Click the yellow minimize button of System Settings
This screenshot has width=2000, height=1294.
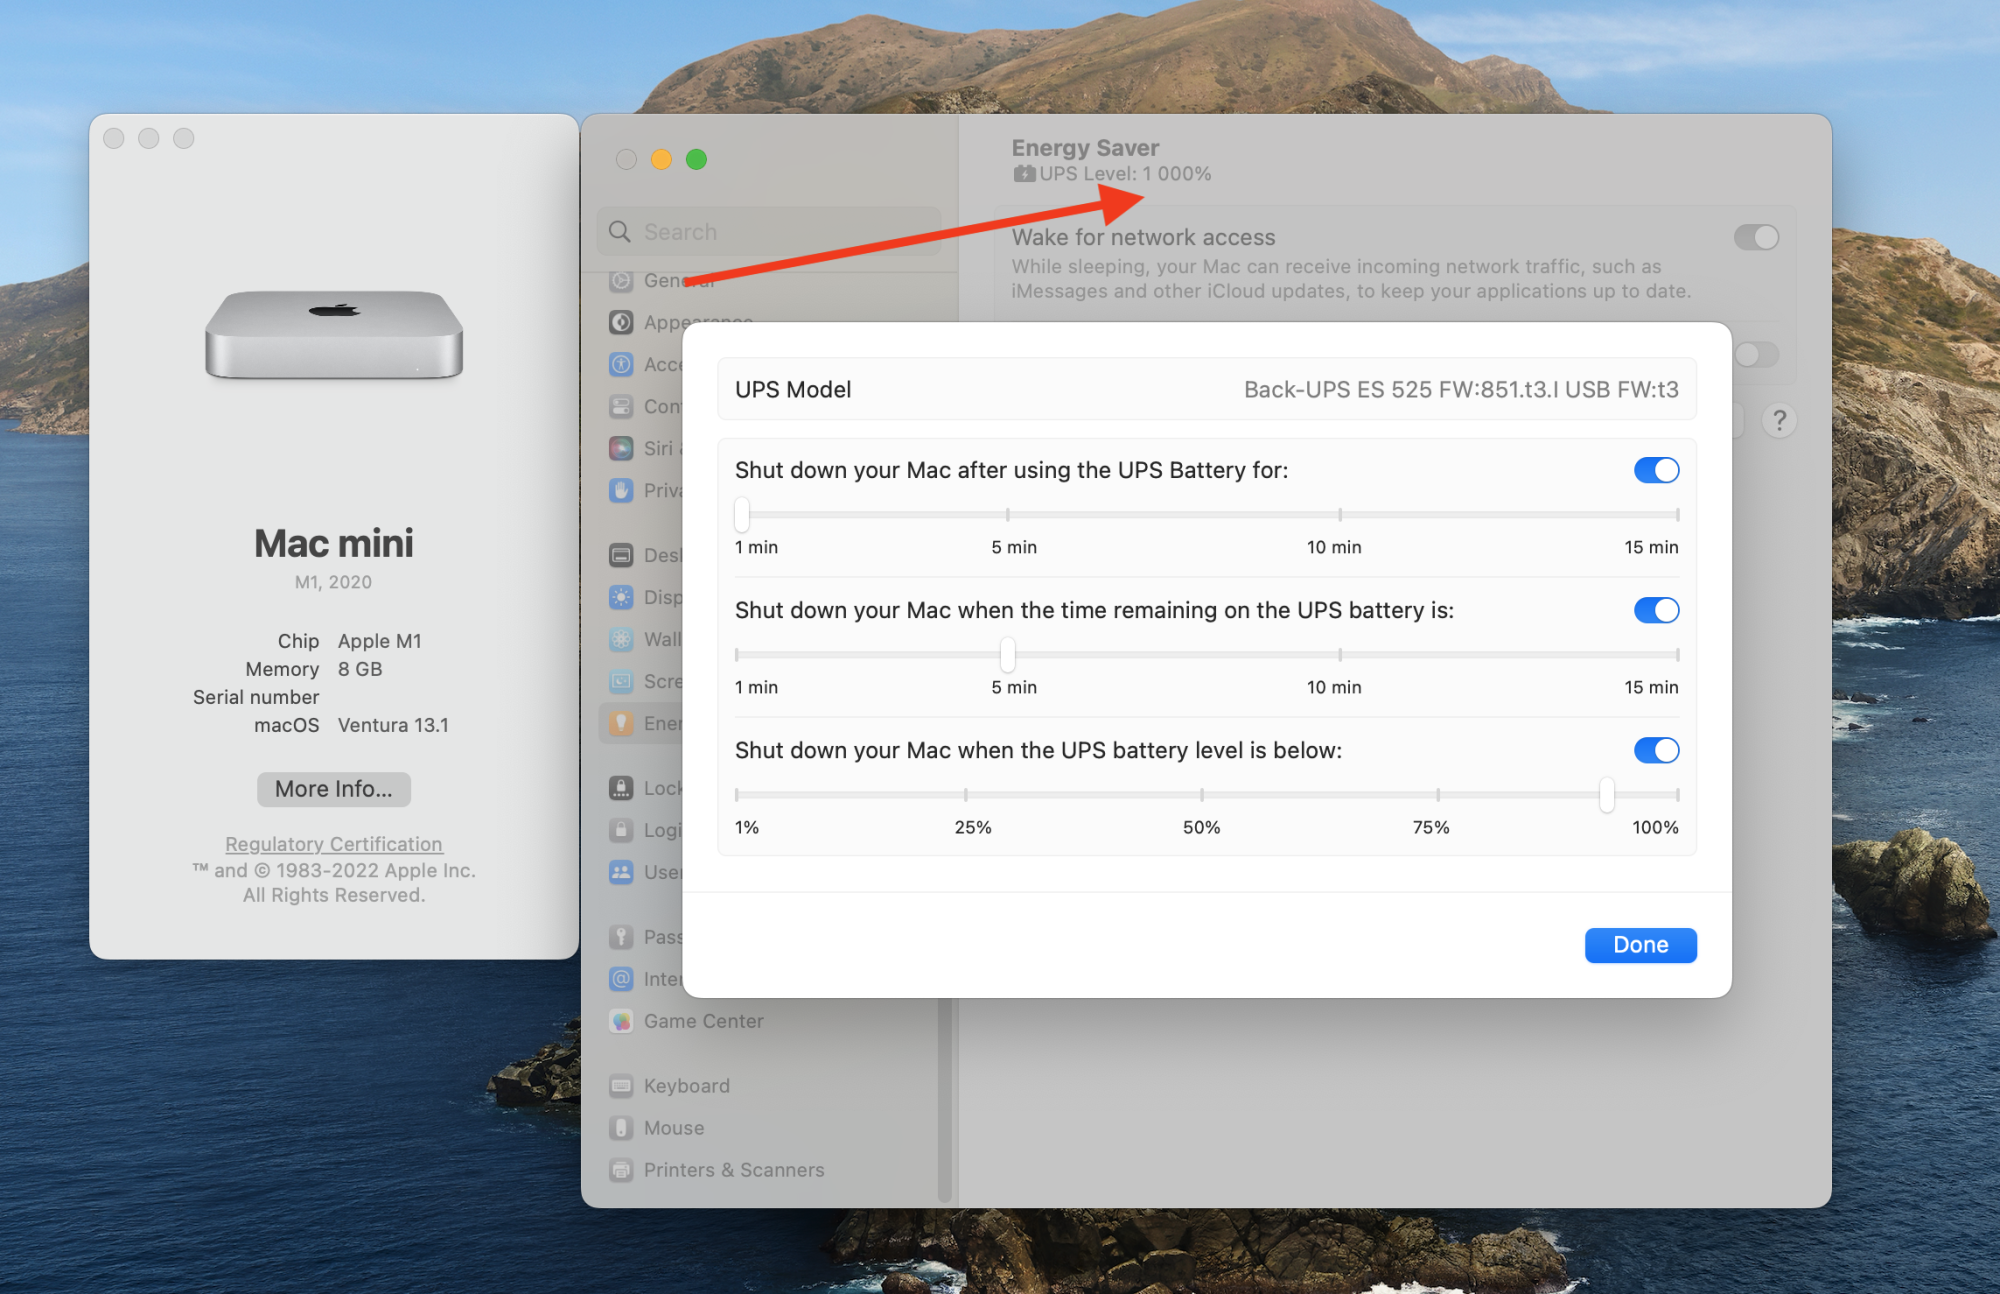pyautogui.click(x=661, y=159)
